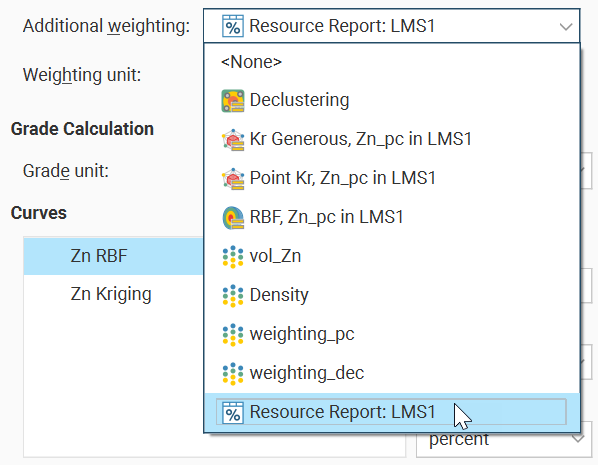Click the Additional weighting combo box field
This screenshot has width=598, height=465.
click(392, 26)
